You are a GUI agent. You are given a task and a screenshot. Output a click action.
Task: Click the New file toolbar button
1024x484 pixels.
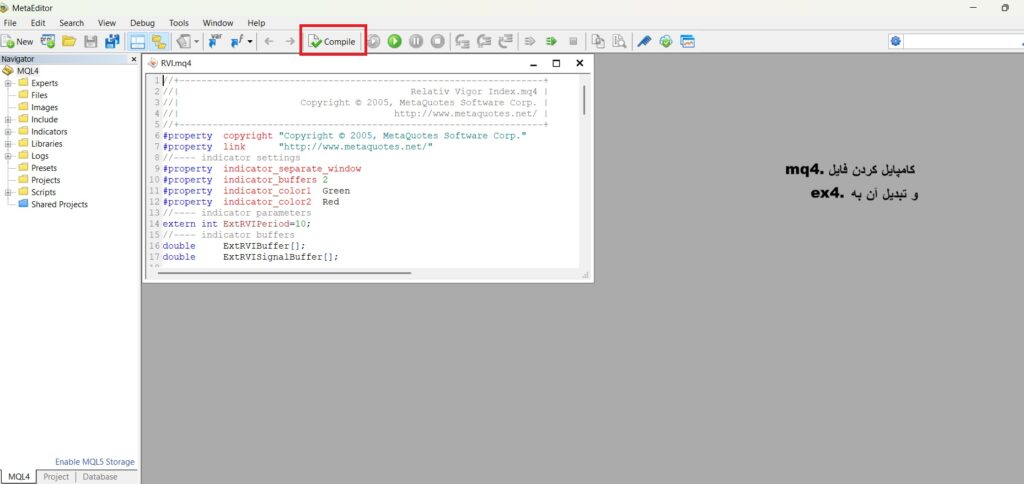point(18,41)
